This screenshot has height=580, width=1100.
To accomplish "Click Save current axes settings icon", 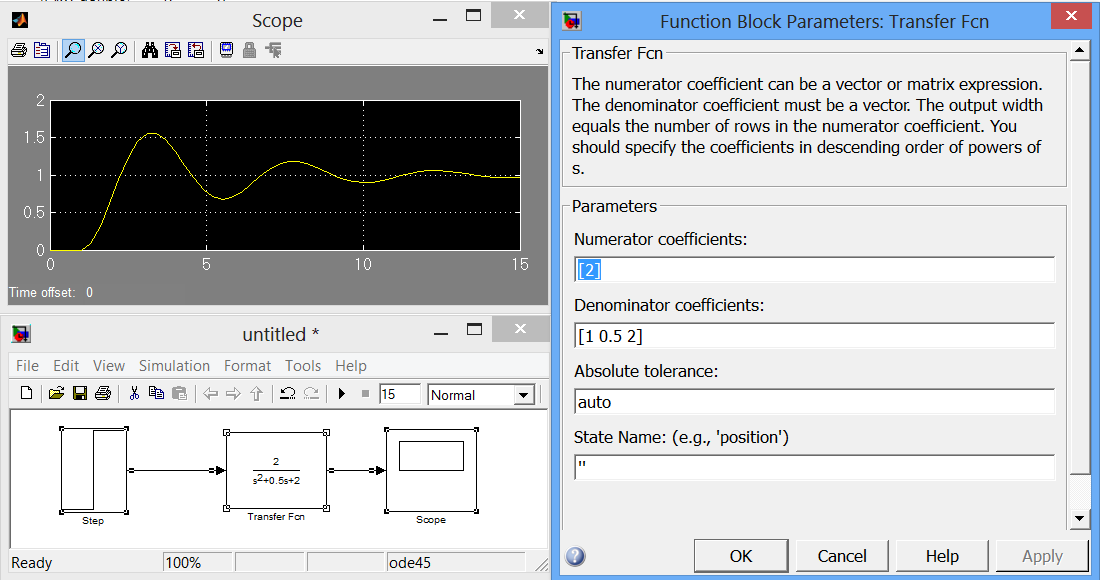I will click(173, 50).
